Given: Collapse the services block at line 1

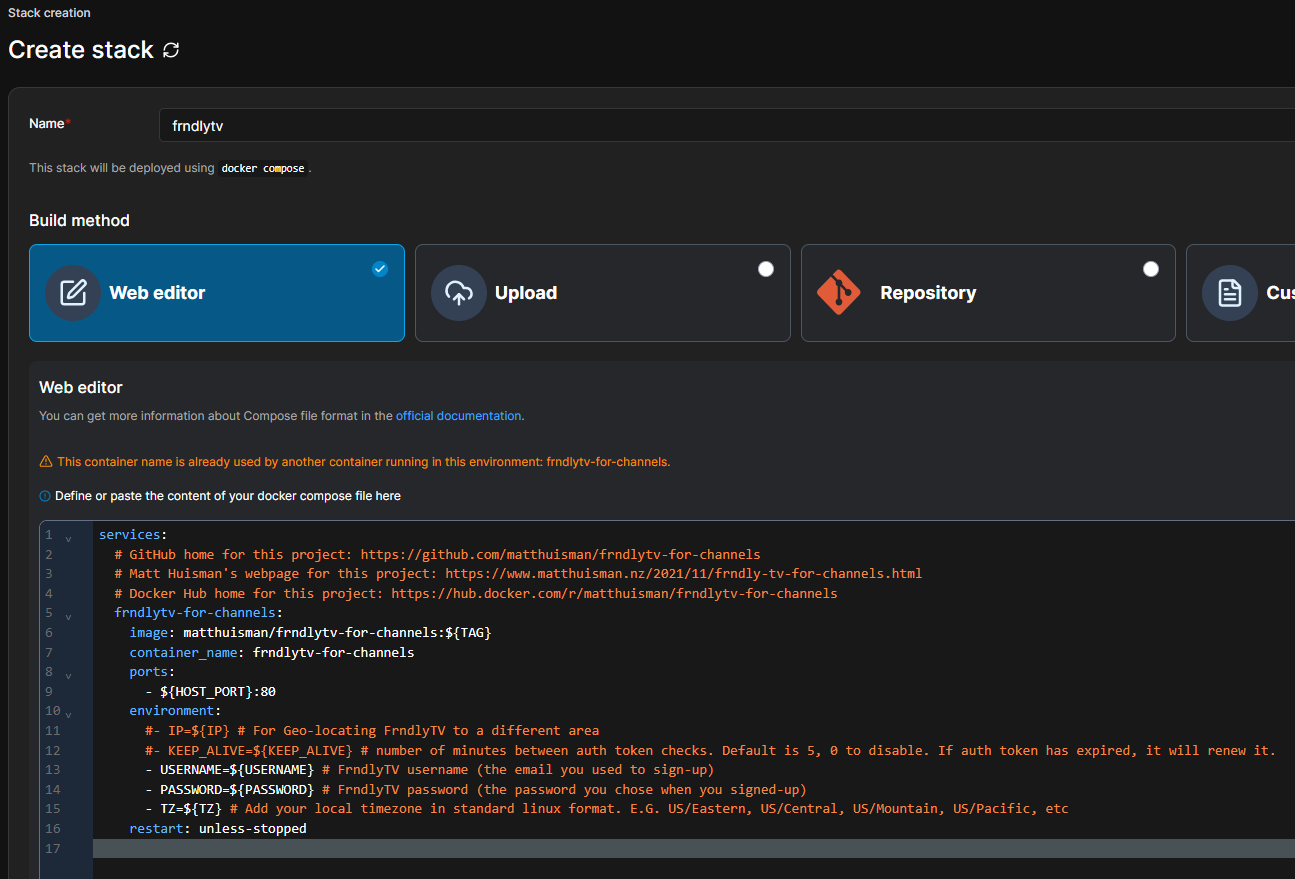Looking at the screenshot, I should (x=68, y=538).
